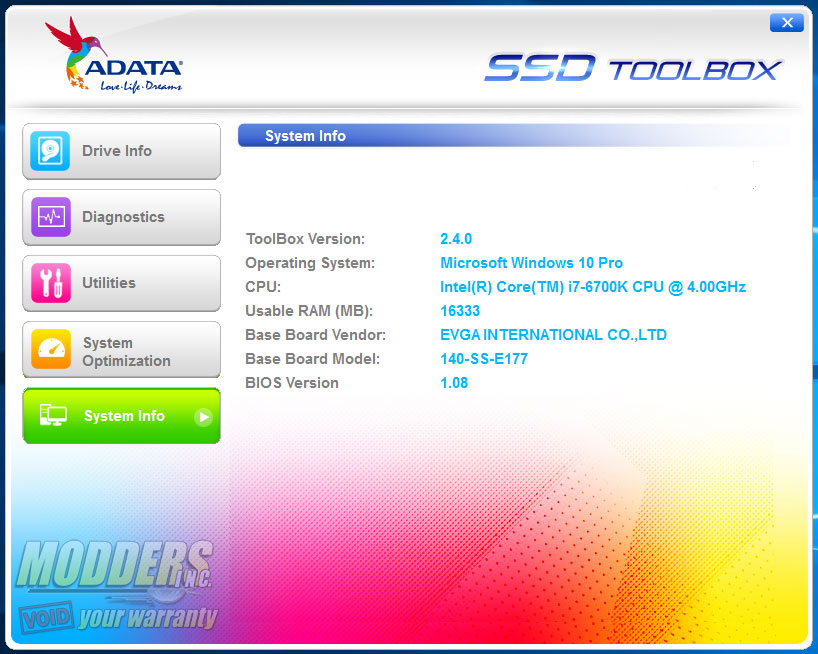Open the Drive Info section label
818x654 pixels.
click(117, 151)
